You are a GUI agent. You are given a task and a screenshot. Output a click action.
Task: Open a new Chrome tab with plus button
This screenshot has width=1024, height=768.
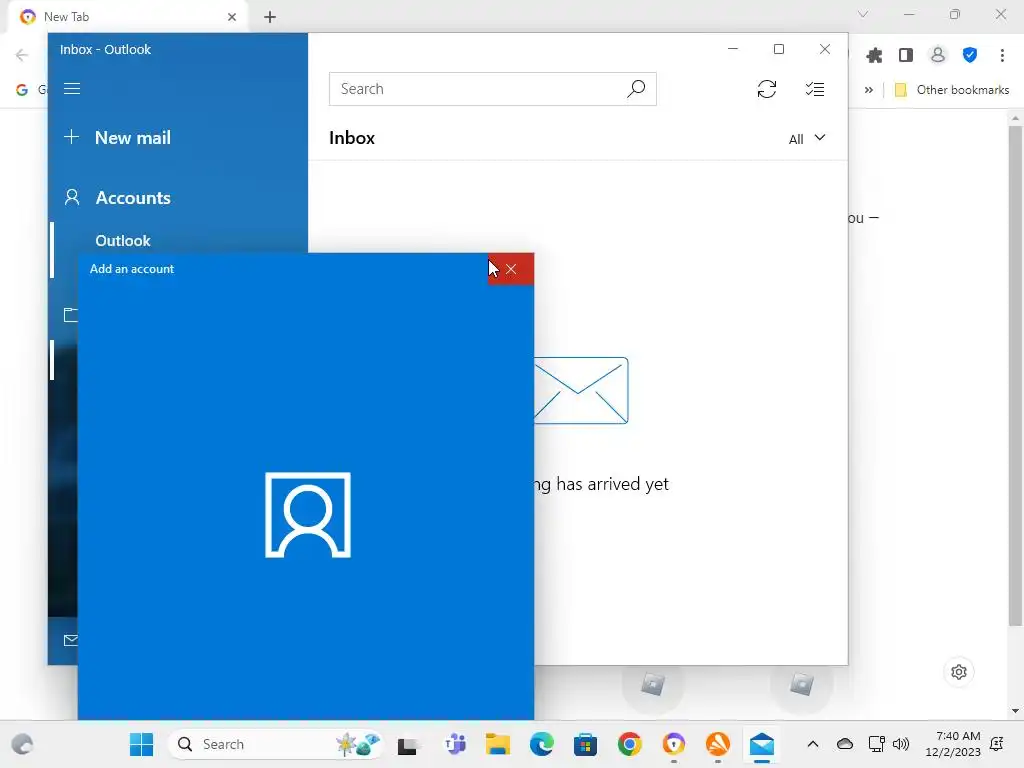click(270, 17)
